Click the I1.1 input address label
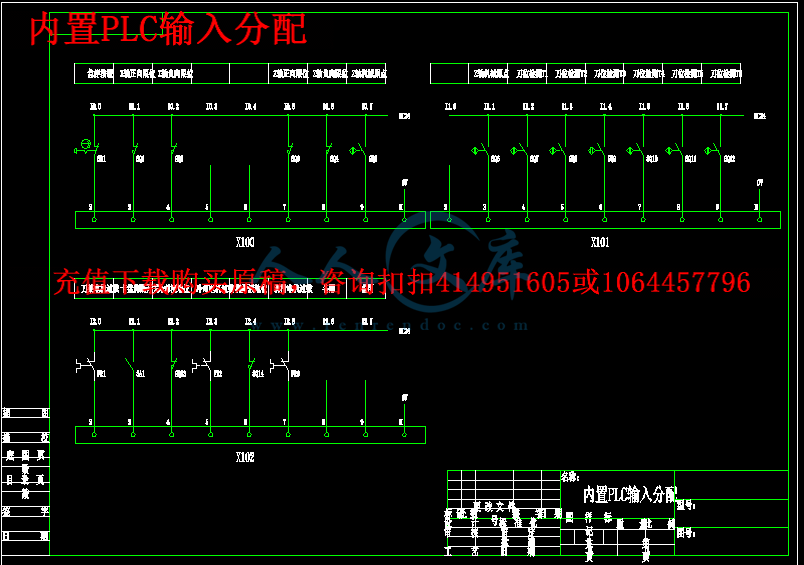This screenshot has width=804, height=565. [490, 107]
